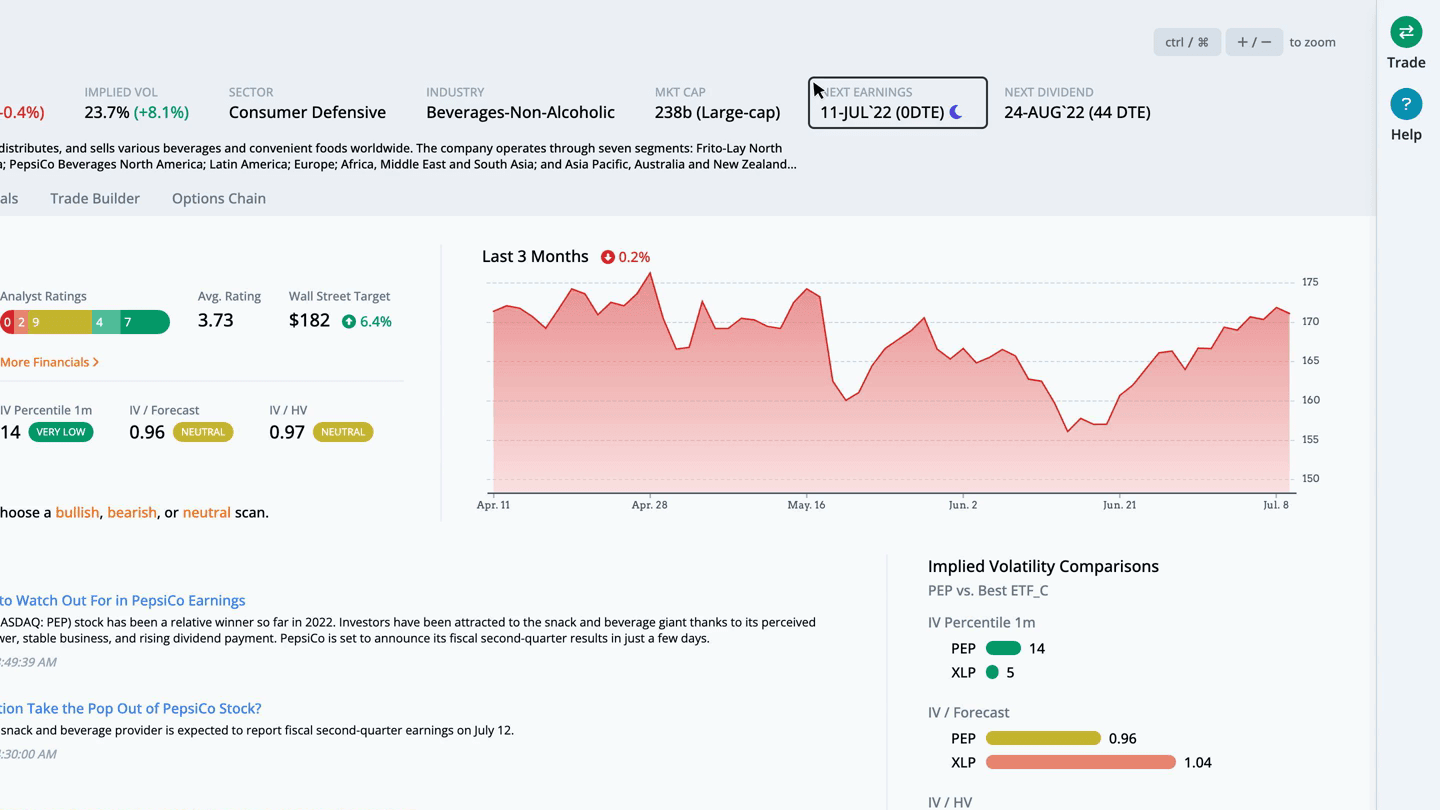
Task: Click the Jun. 21 date on the chart axis
Action: point(1120,505)
